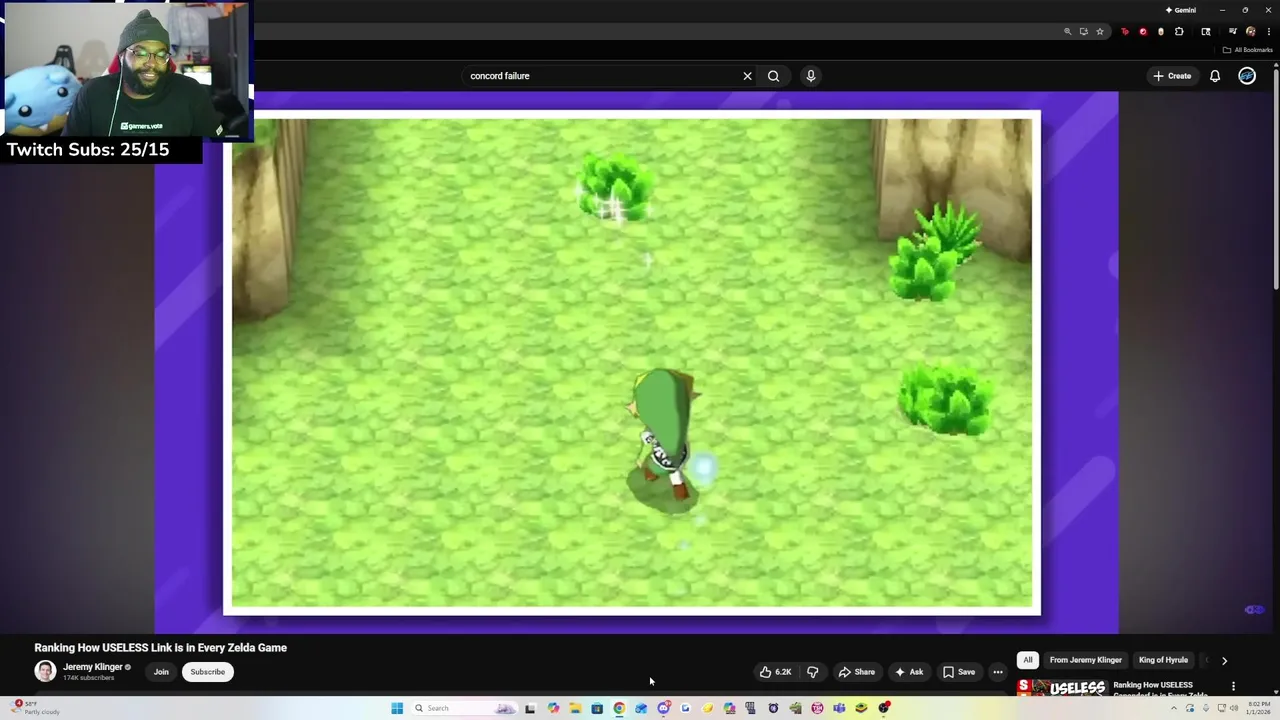This screenshot has height=720, width=1280.
Task: Select the 'From Jeremy Klinger' chip
Action: 1086,660
